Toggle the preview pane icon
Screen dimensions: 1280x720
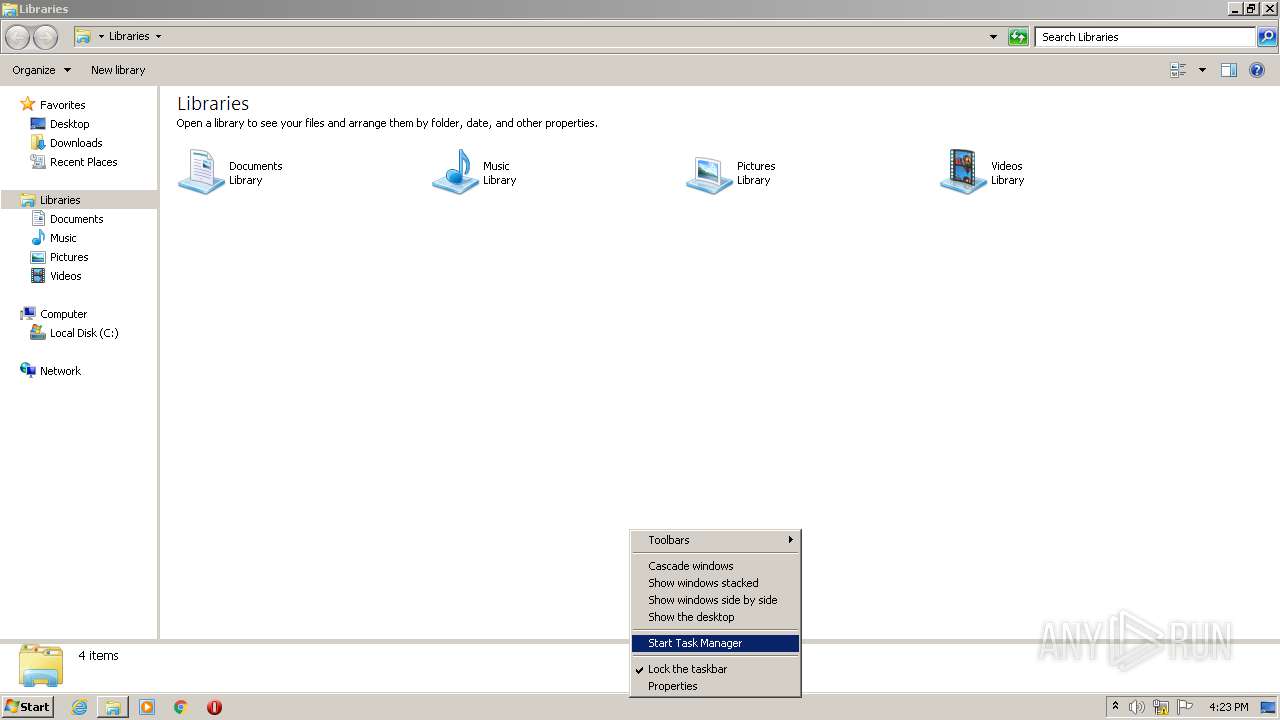pyautogui.click(x=1229, y=70)
